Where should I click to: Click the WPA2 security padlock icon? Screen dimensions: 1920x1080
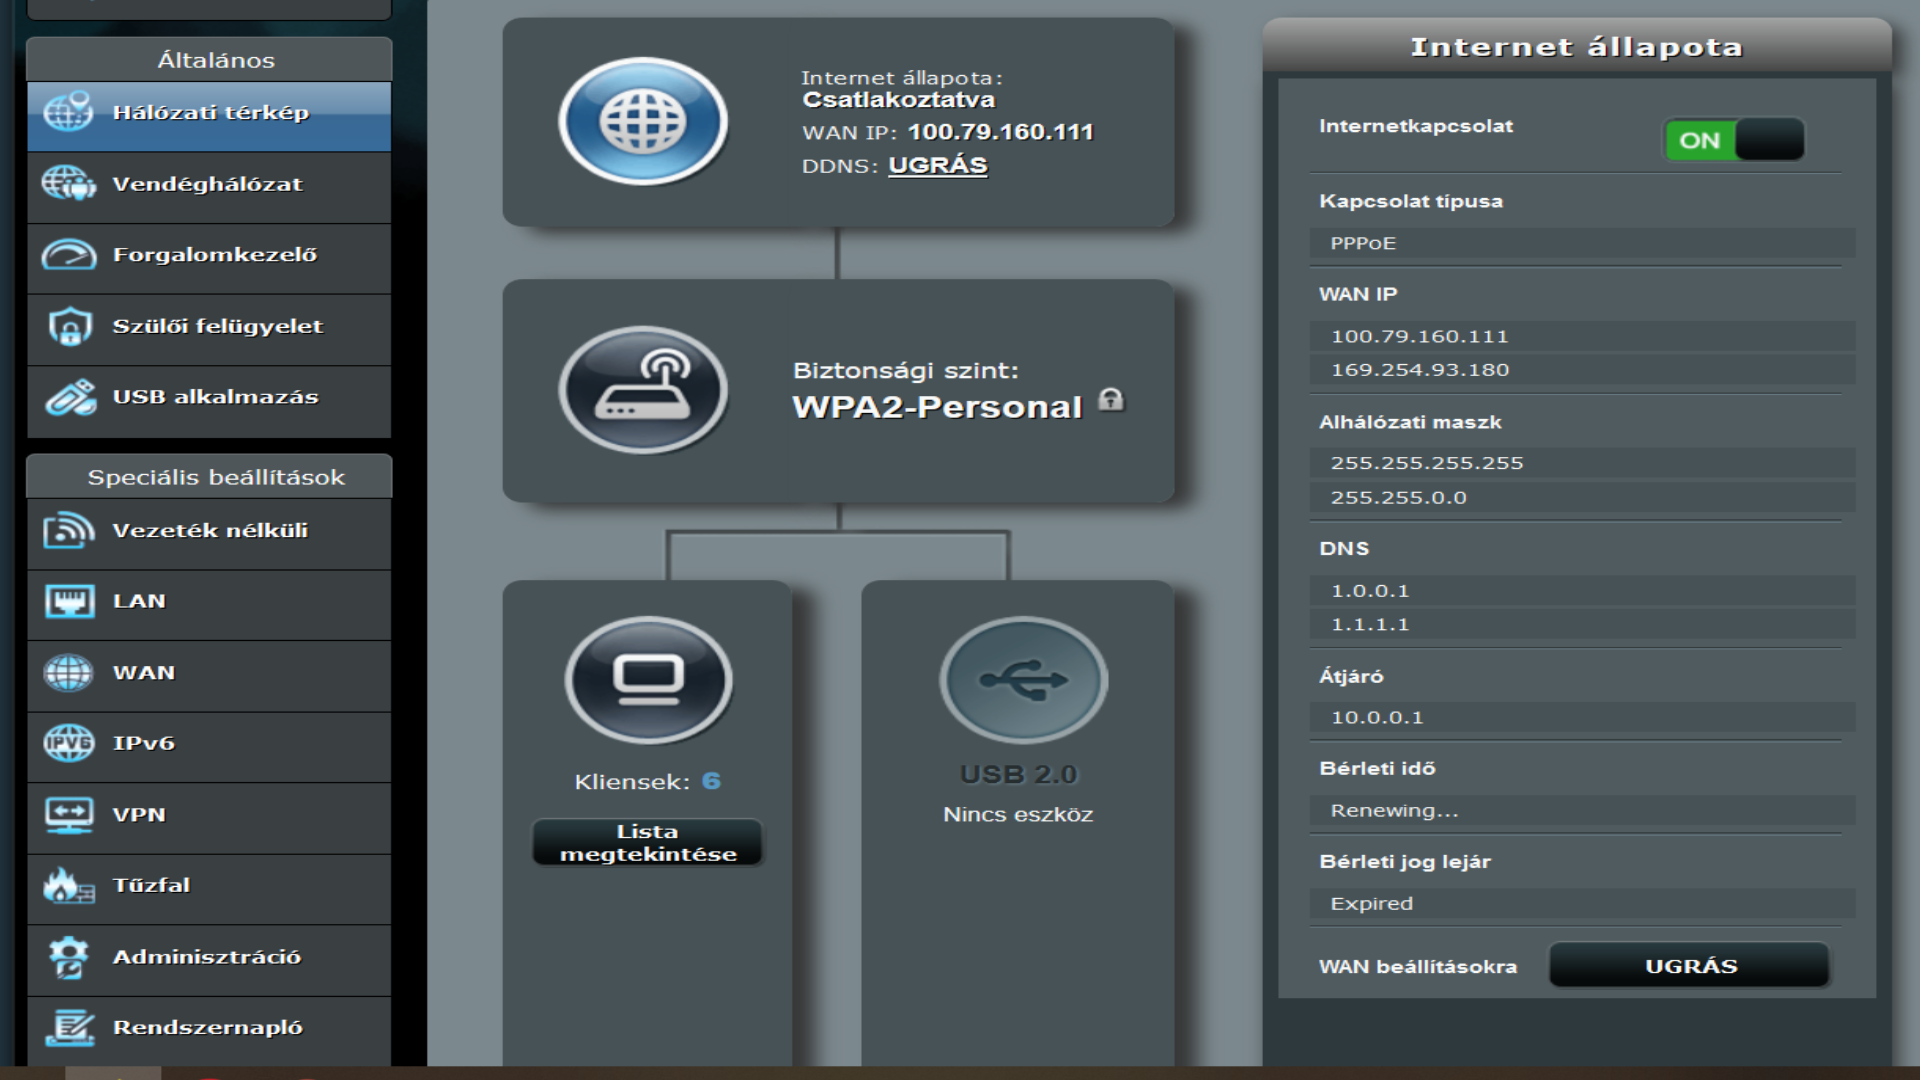[1111, 400]
